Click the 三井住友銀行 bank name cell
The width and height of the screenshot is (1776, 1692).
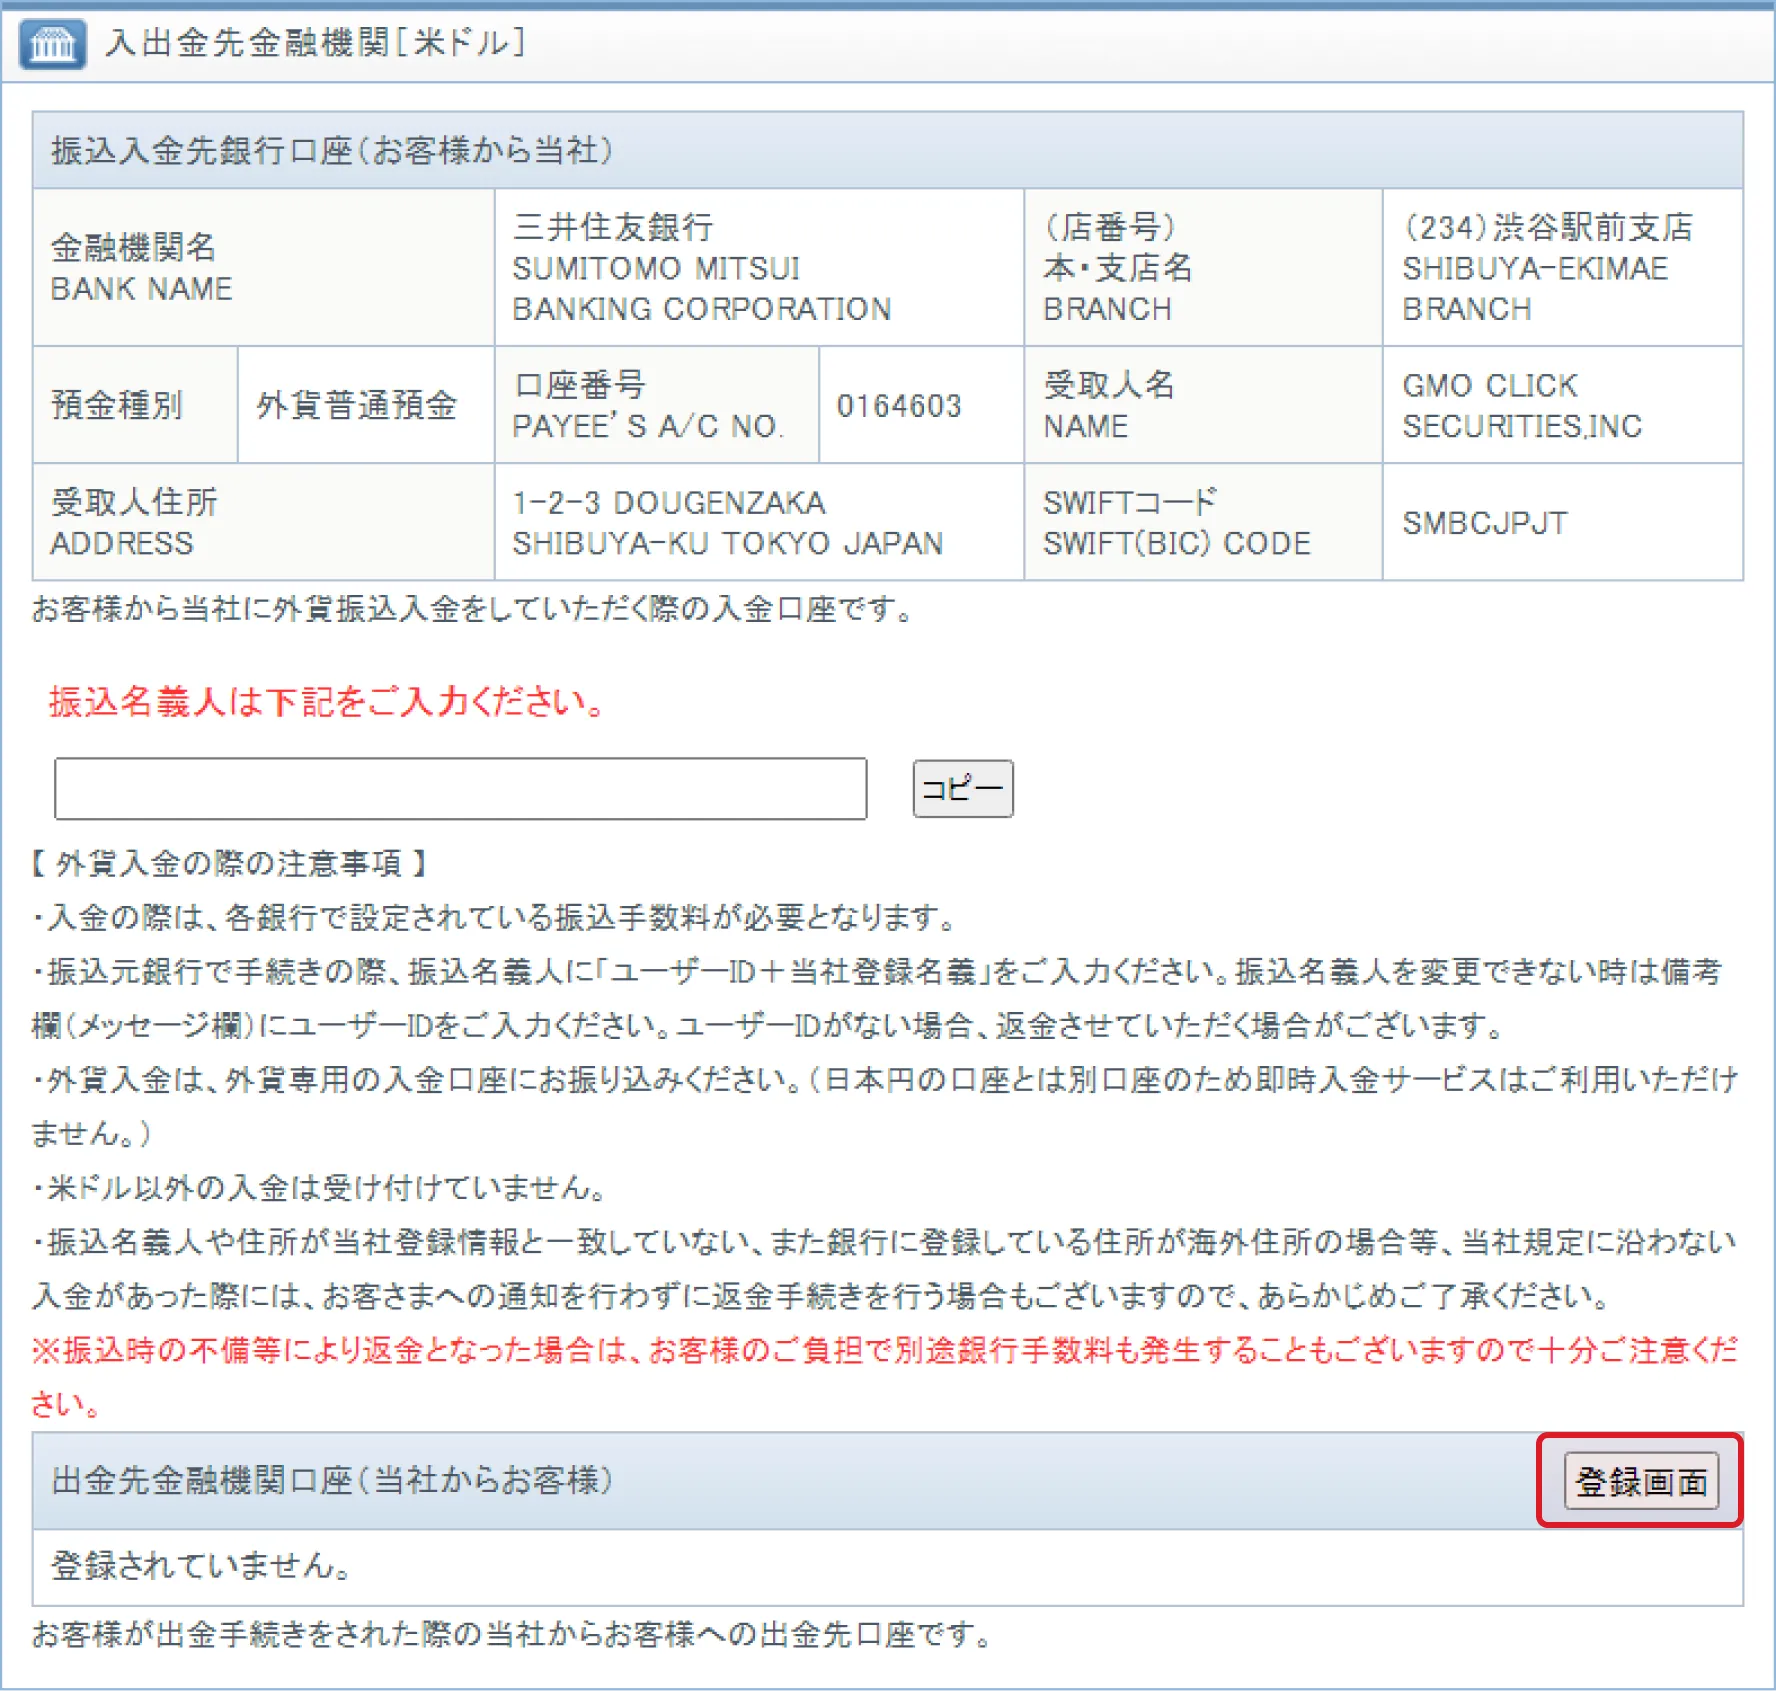tap(700, 268)
